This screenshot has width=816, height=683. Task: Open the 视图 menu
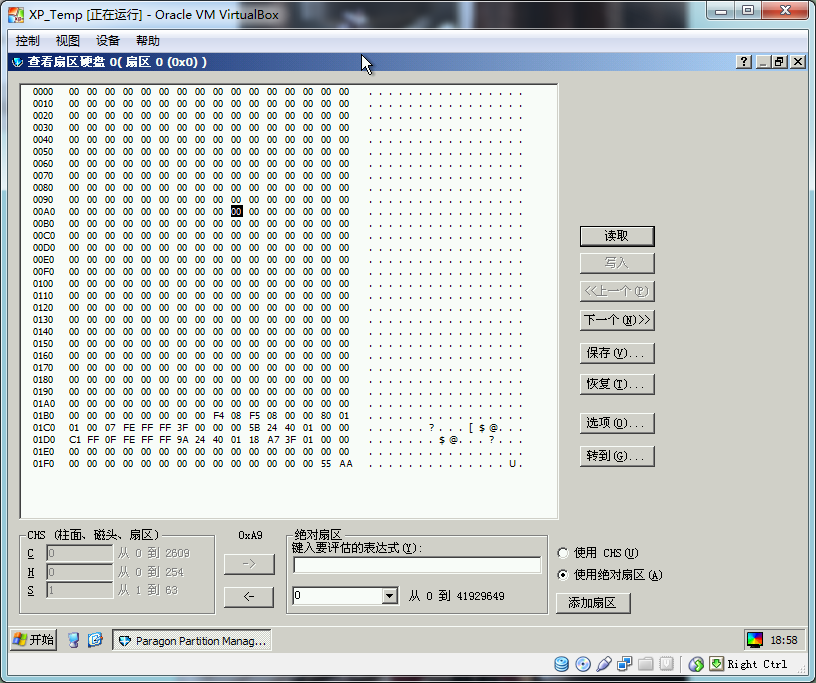pyautogui.click(x=67, y=41)
